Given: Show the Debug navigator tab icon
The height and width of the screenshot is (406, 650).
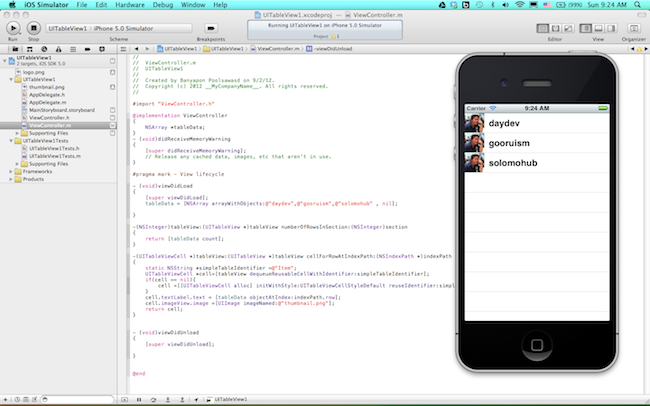Looking at the screenshot, I should [x=73, y=49].
